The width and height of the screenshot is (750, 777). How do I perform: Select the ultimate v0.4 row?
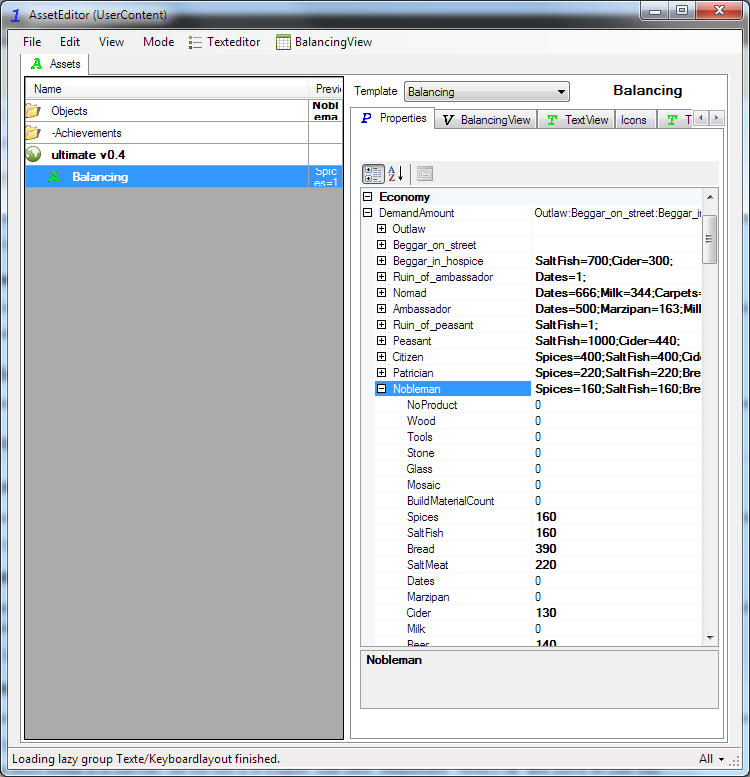(184, 155)
